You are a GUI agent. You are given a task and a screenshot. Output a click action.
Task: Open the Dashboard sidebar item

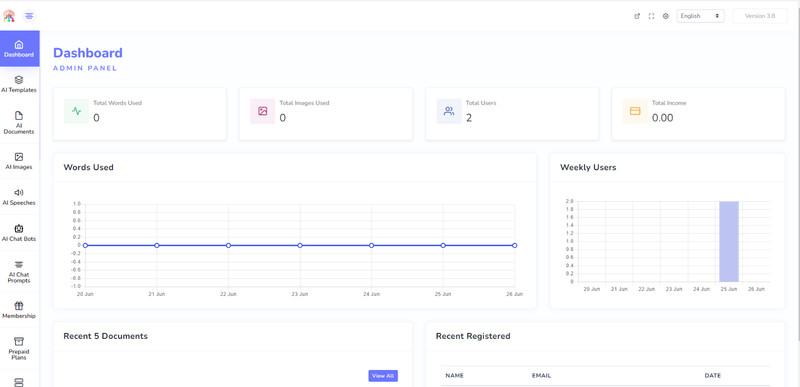(x=19, y=48)
